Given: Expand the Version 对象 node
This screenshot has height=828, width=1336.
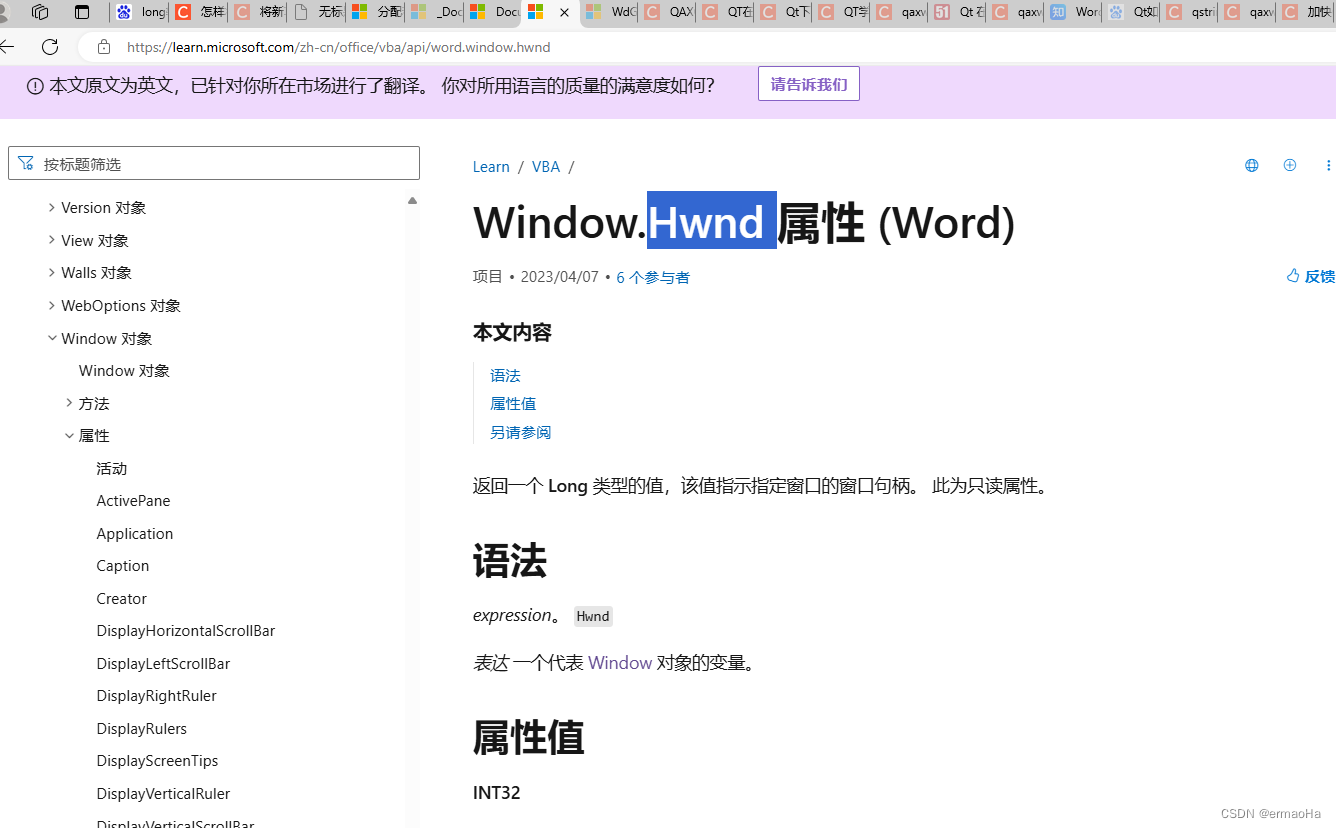Looking at the screenshot, I should pos(52,207).
